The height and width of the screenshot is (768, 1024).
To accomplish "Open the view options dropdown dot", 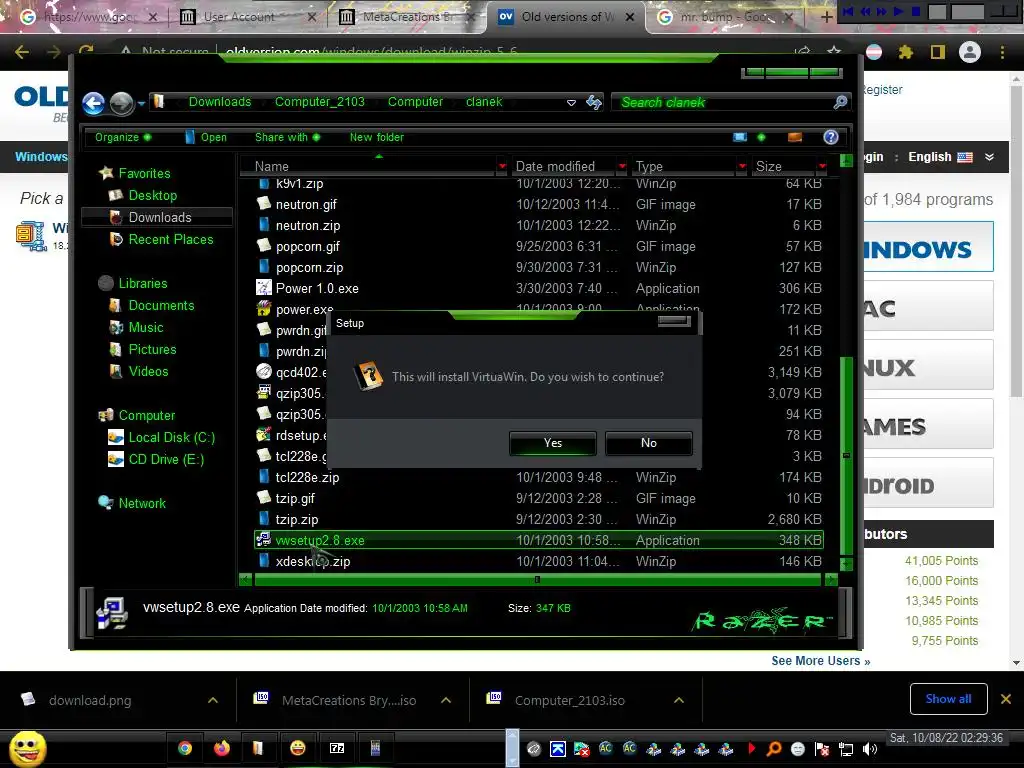I will 761,137.
